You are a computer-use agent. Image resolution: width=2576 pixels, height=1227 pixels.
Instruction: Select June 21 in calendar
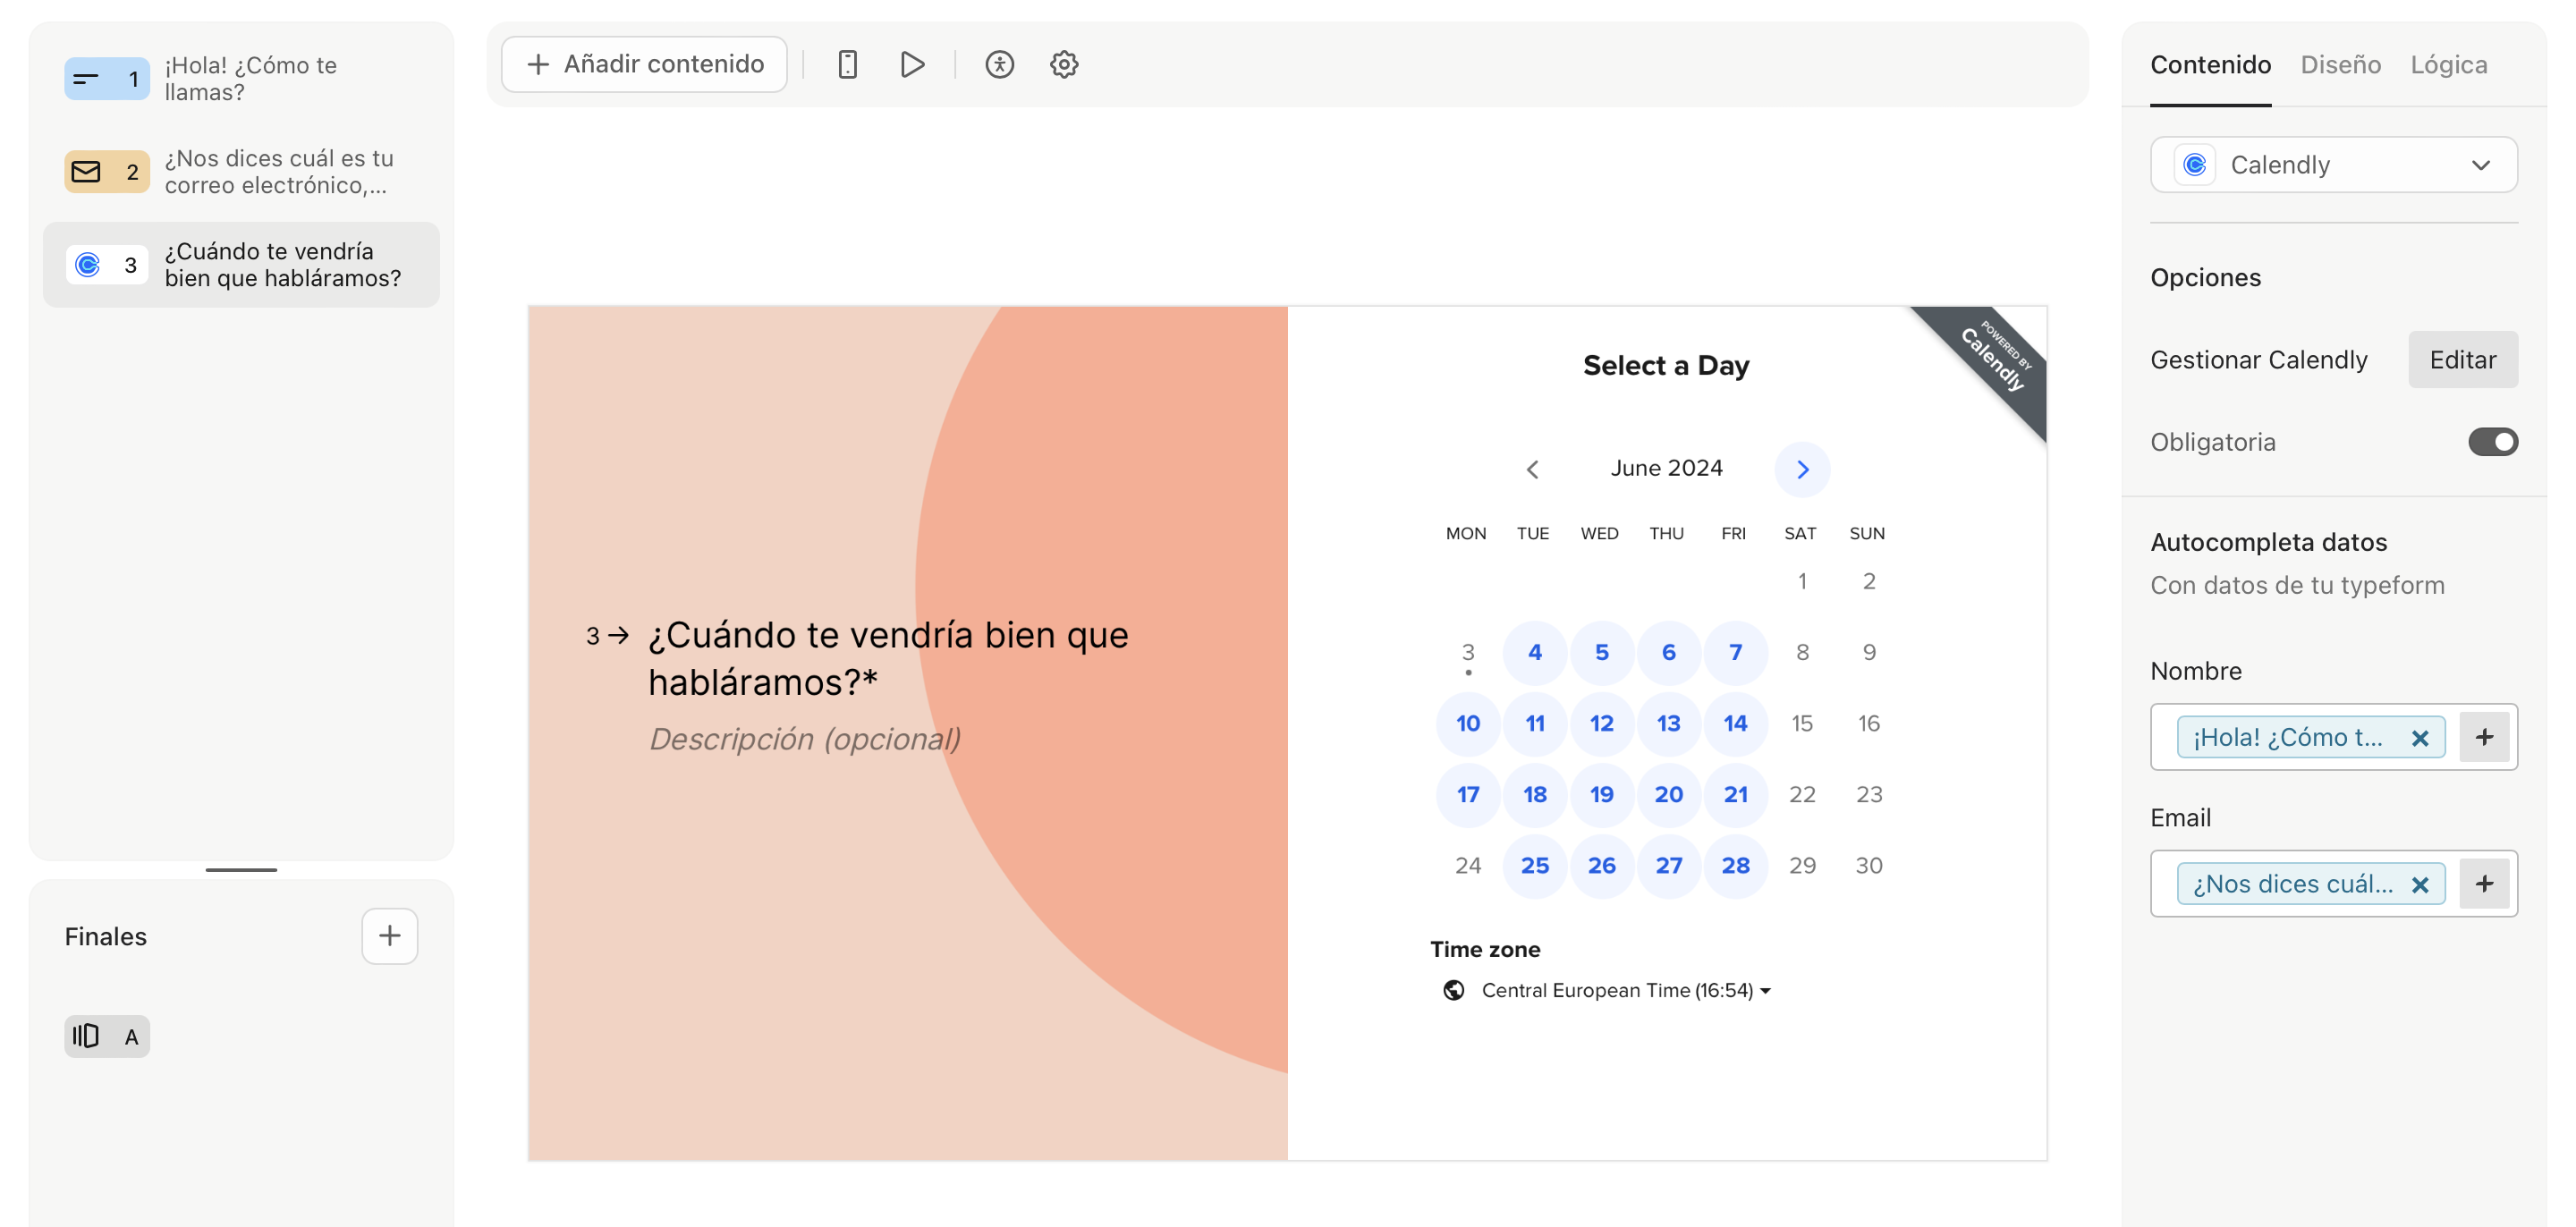click(x=1735, y=794)
